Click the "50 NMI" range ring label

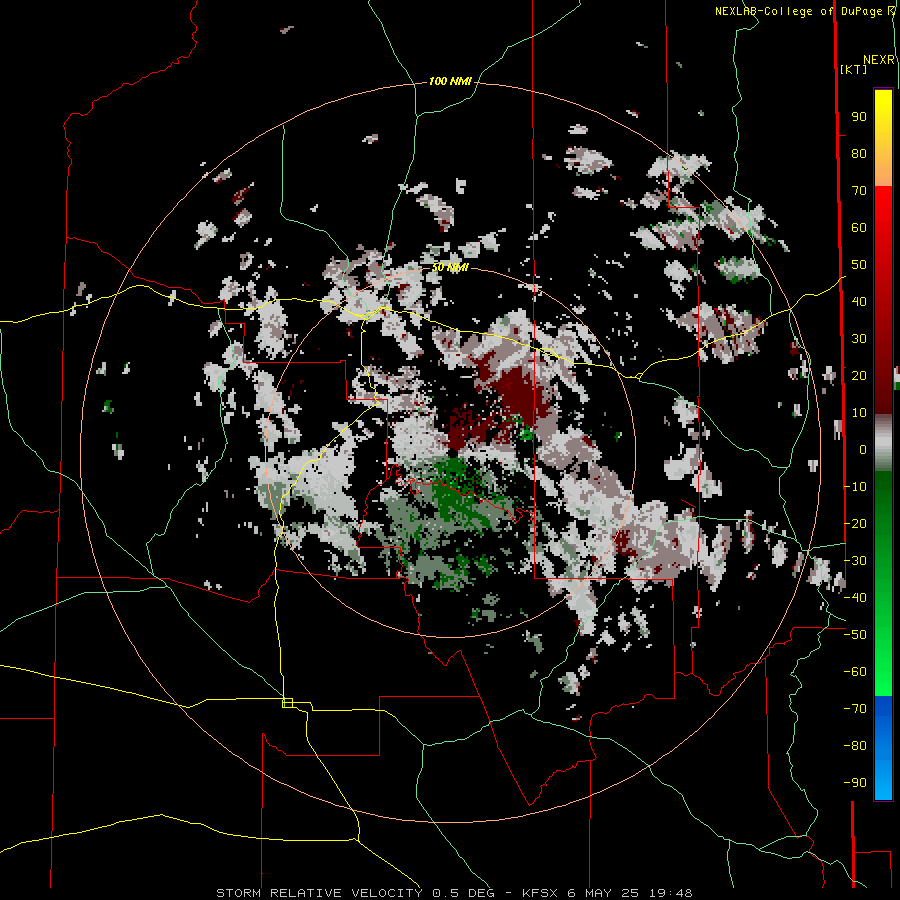pyautogui.click(x=451, y=267)
